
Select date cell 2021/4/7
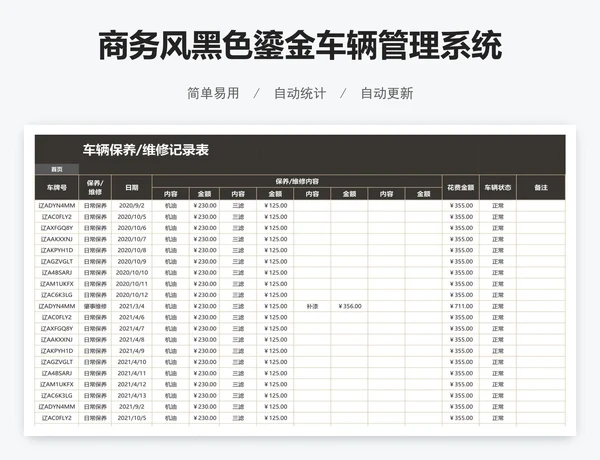click(132, 328)
